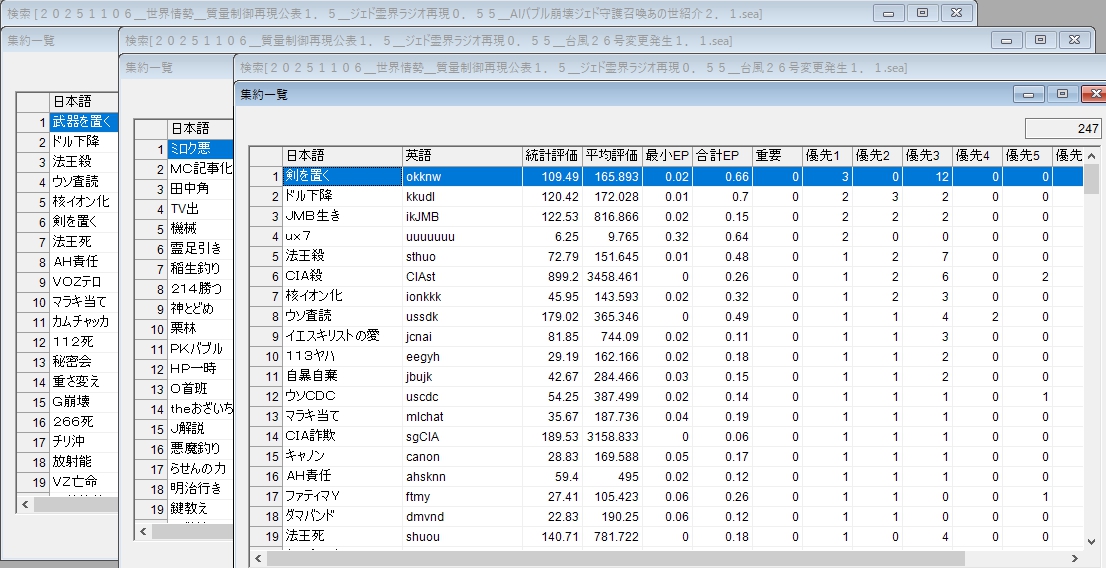The image size is (1106, 568).
Task: Click the イエスキリストの愛 cell
Action: [x=342, y=336]
